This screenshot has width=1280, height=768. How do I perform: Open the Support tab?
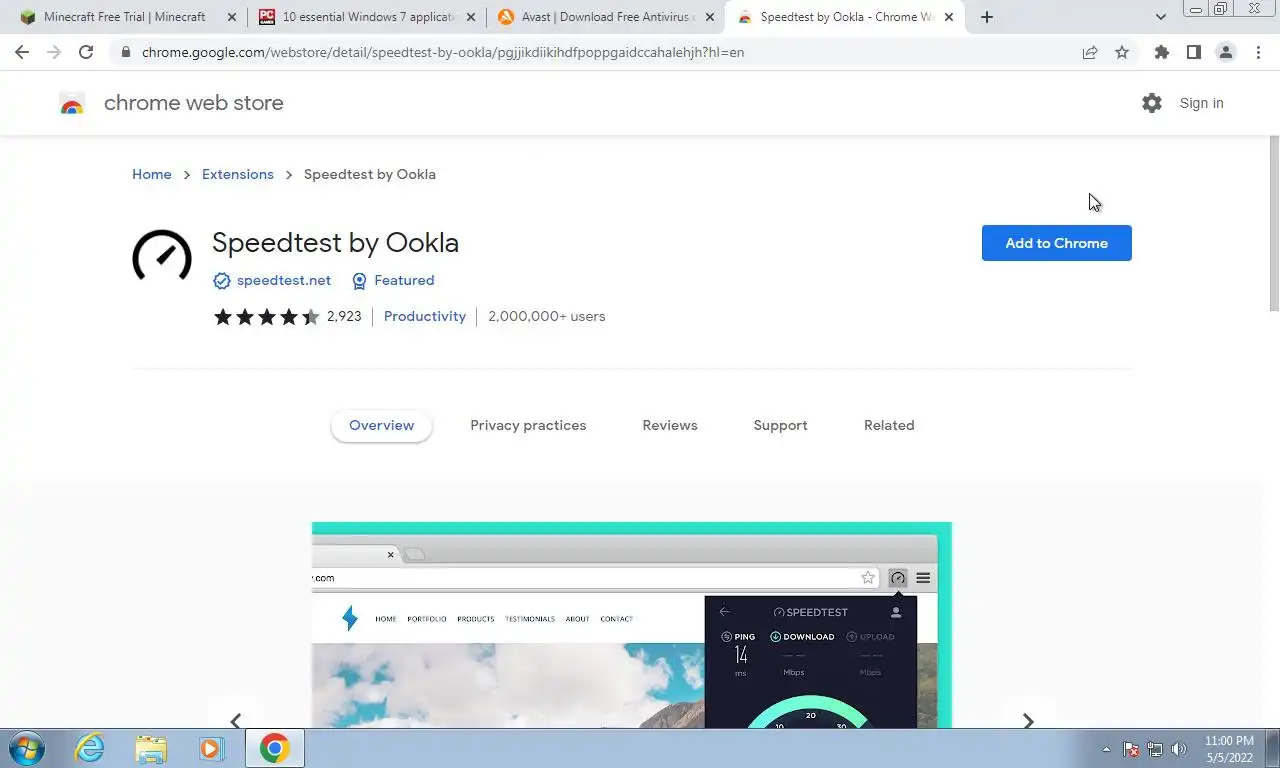click(x=780, y=425)
